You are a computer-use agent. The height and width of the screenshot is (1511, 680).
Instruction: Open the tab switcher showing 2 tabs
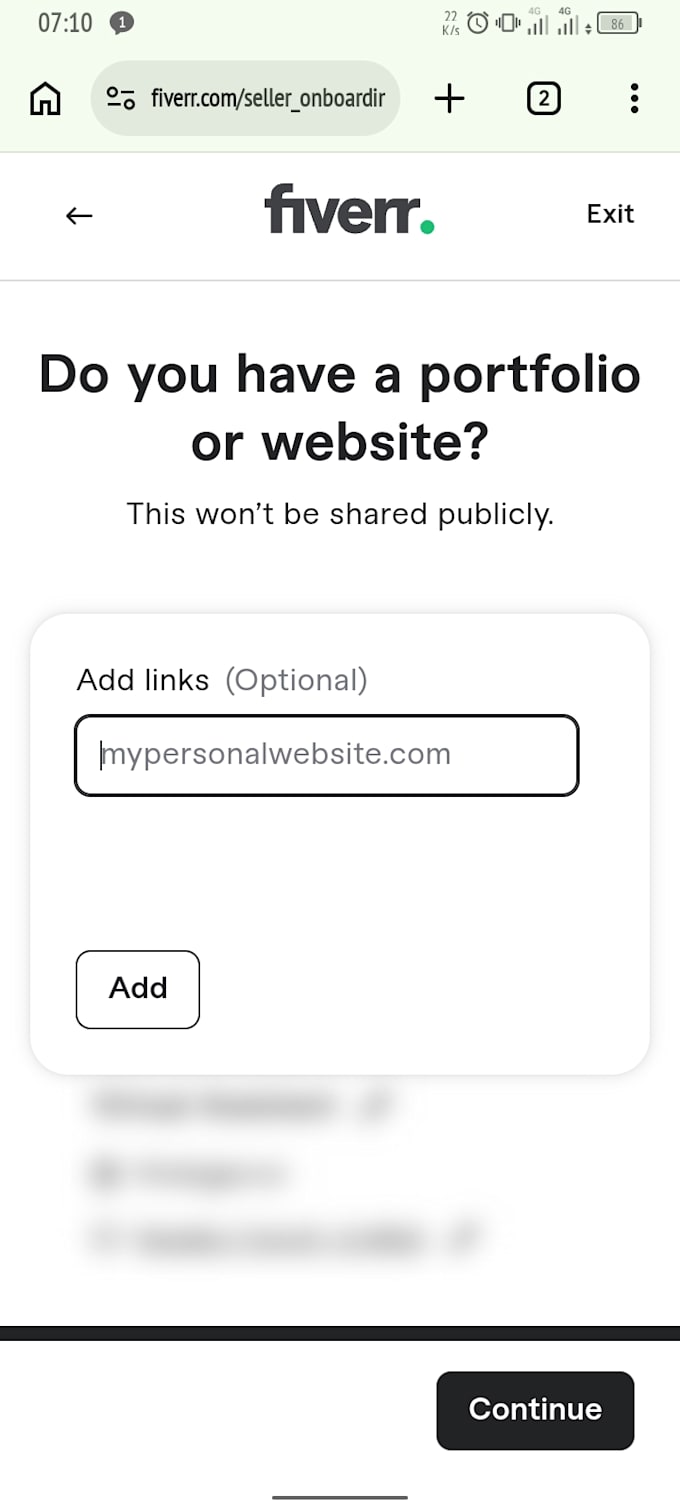[543, 98]
